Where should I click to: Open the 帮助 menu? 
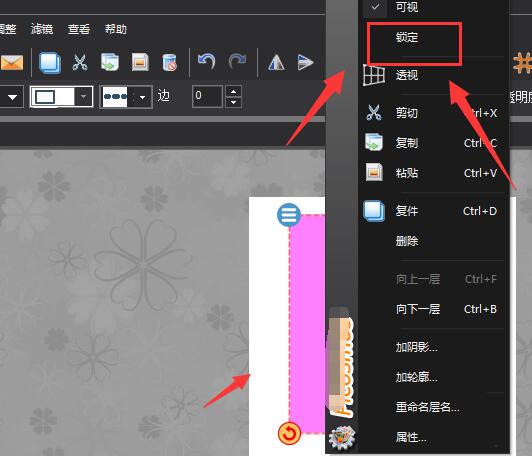(116, 29)
